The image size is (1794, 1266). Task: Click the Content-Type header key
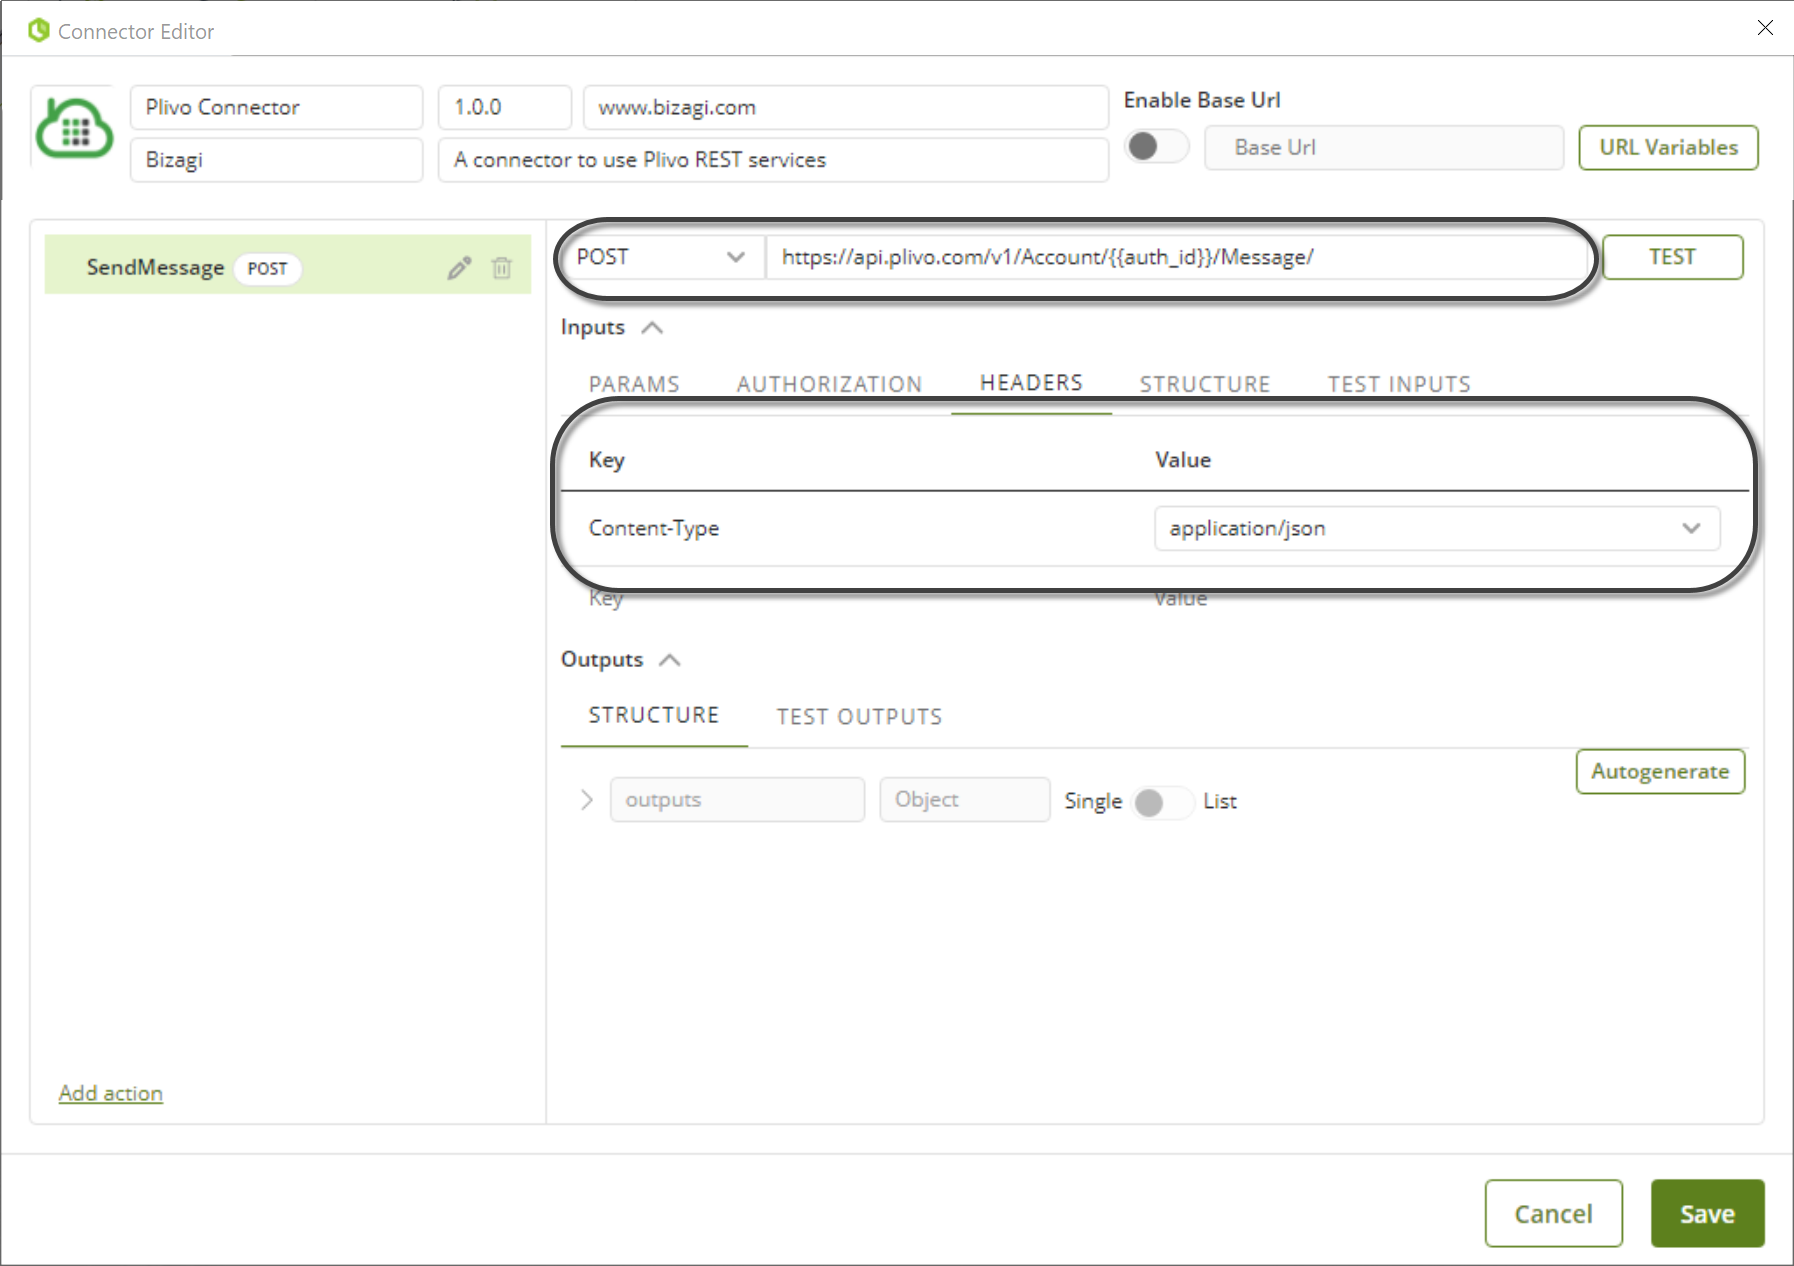pos(654,528)
